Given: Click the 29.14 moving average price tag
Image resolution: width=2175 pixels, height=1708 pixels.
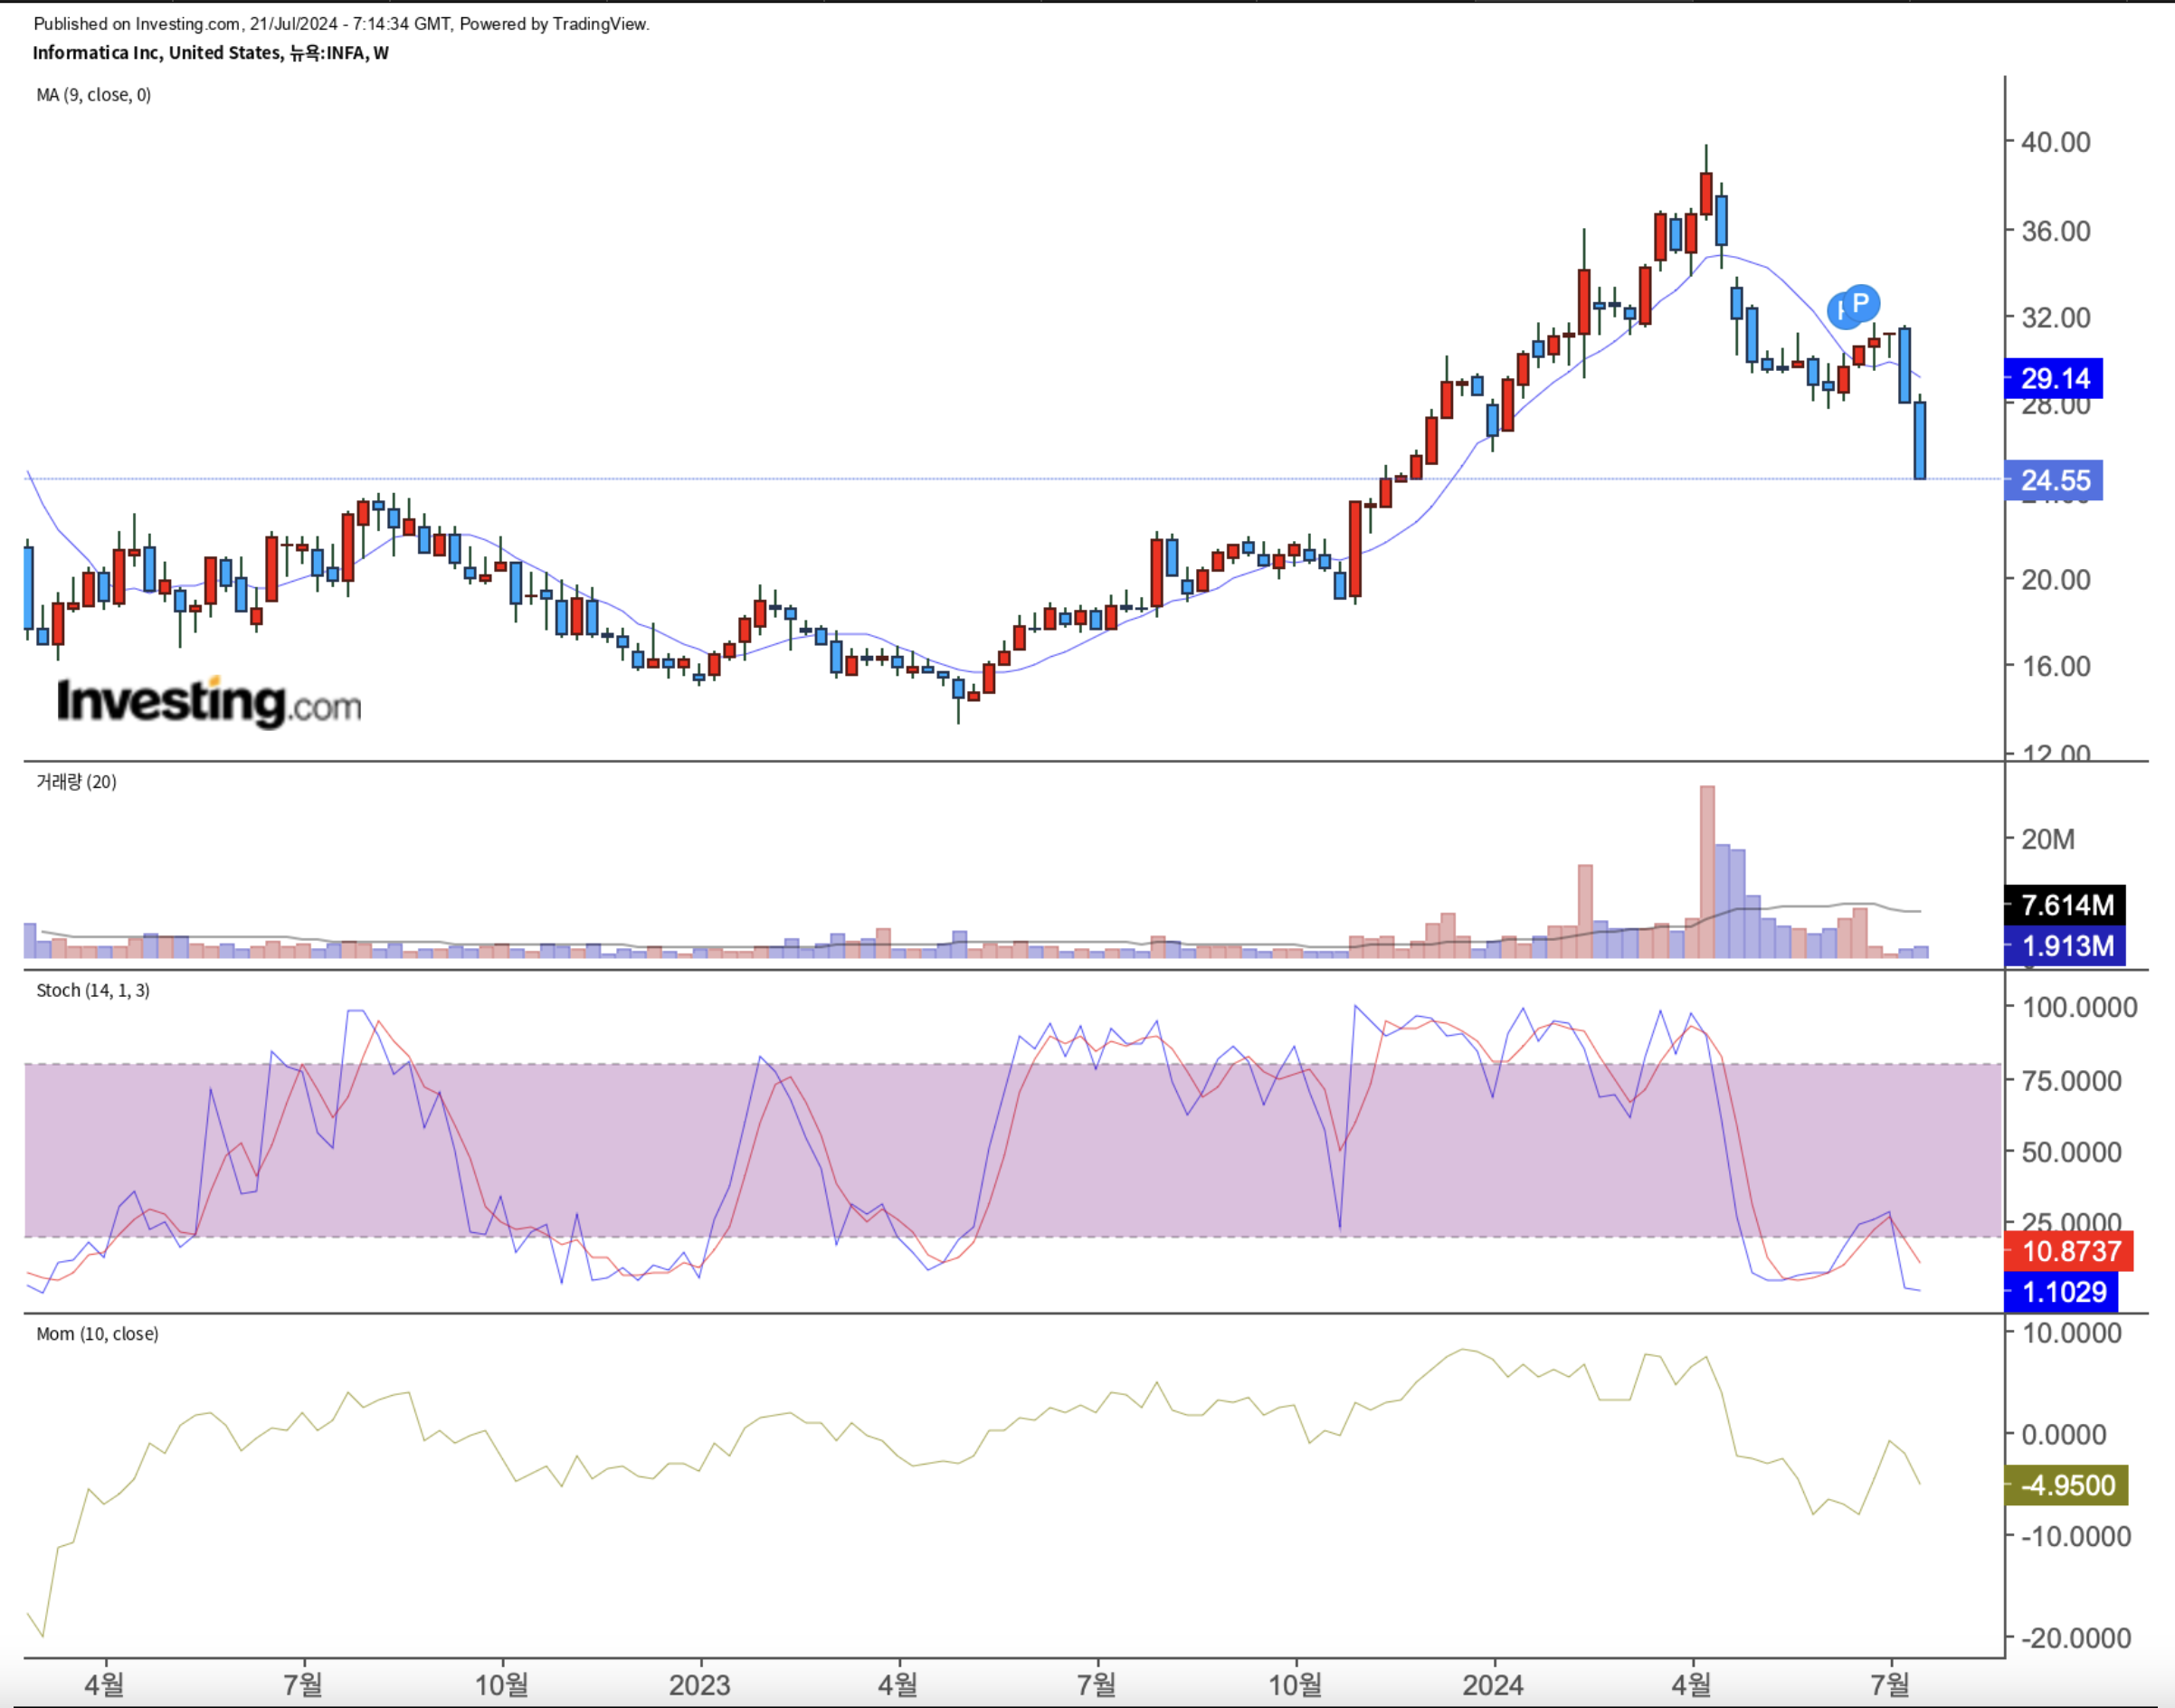Looking at the screenshot, I should tap(2055, 379).
